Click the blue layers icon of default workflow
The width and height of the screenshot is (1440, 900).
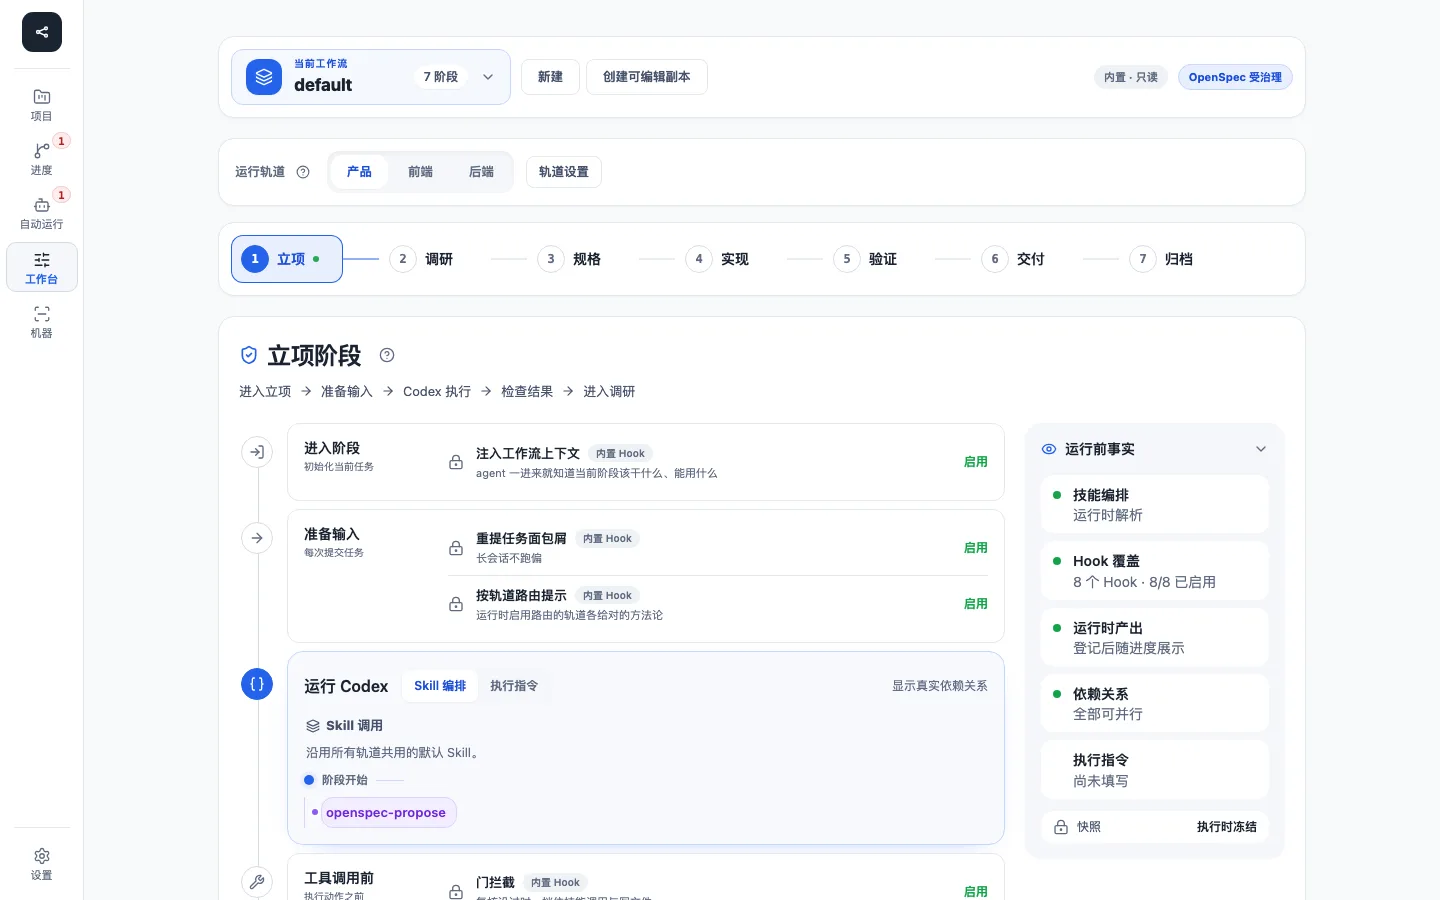pos(264,77)
